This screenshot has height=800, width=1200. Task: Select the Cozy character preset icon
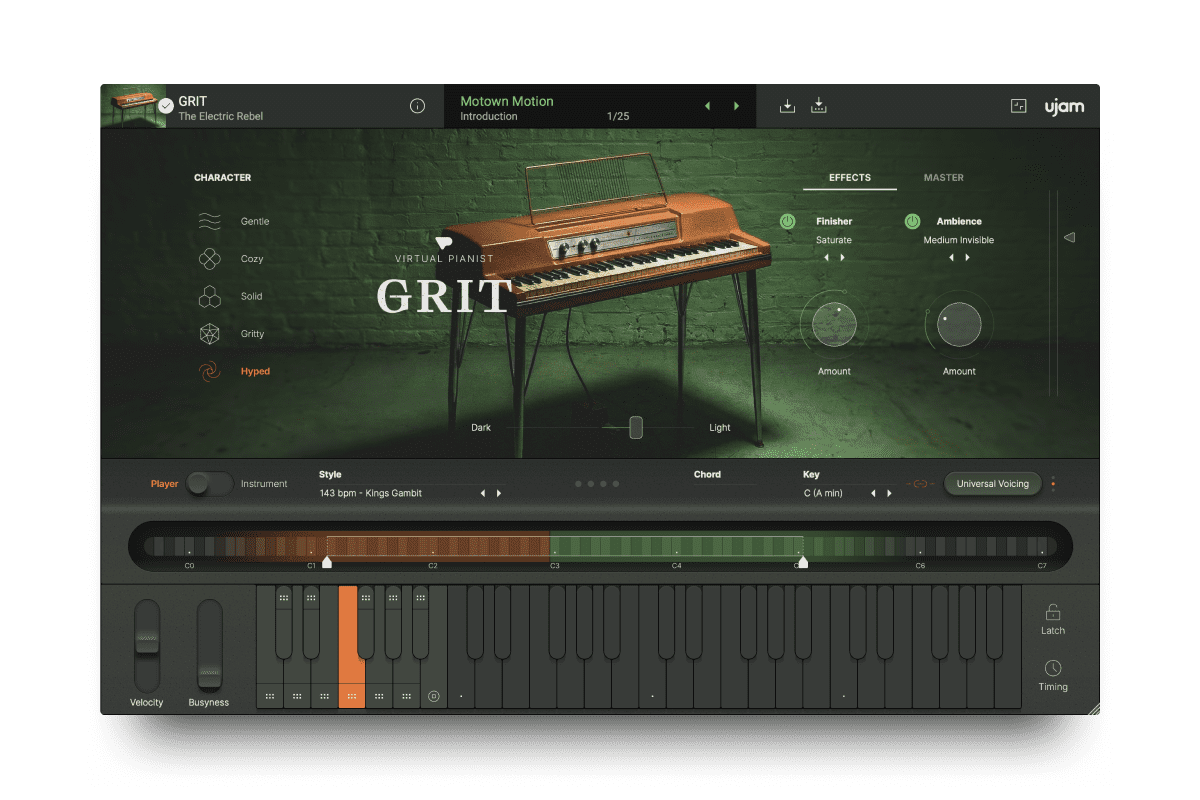pyautogui.click(x=209, y=258)
